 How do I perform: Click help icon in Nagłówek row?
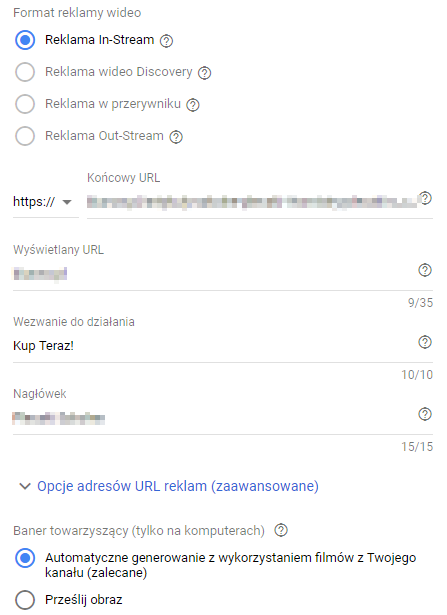coord(425,414)
